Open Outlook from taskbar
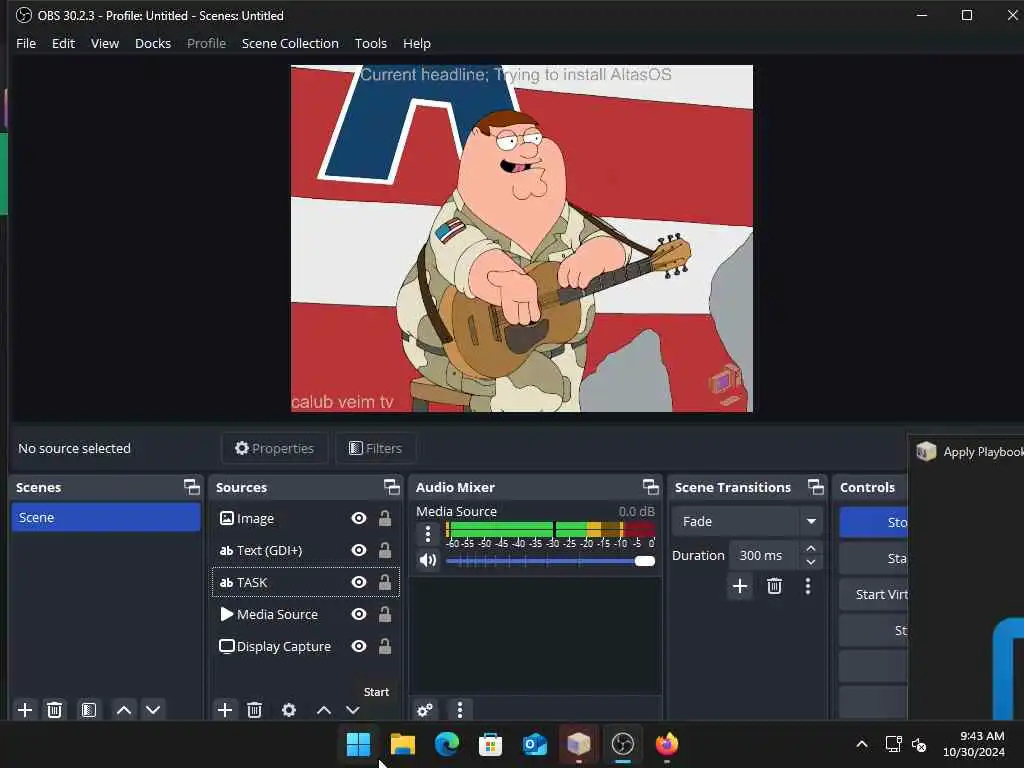Viewport: 1024px width, 768px height. [534, 744]
